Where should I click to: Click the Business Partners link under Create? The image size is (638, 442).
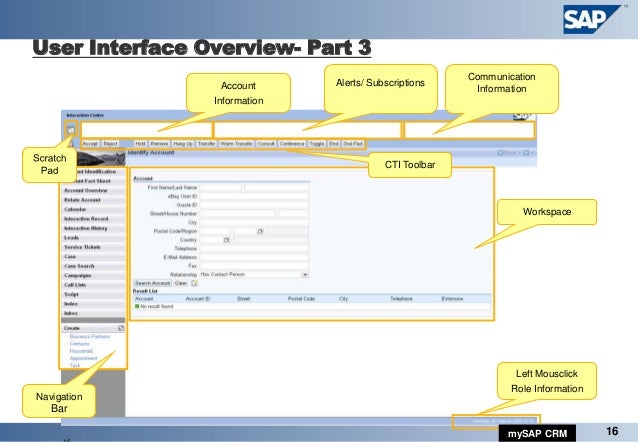pos(90,337)
